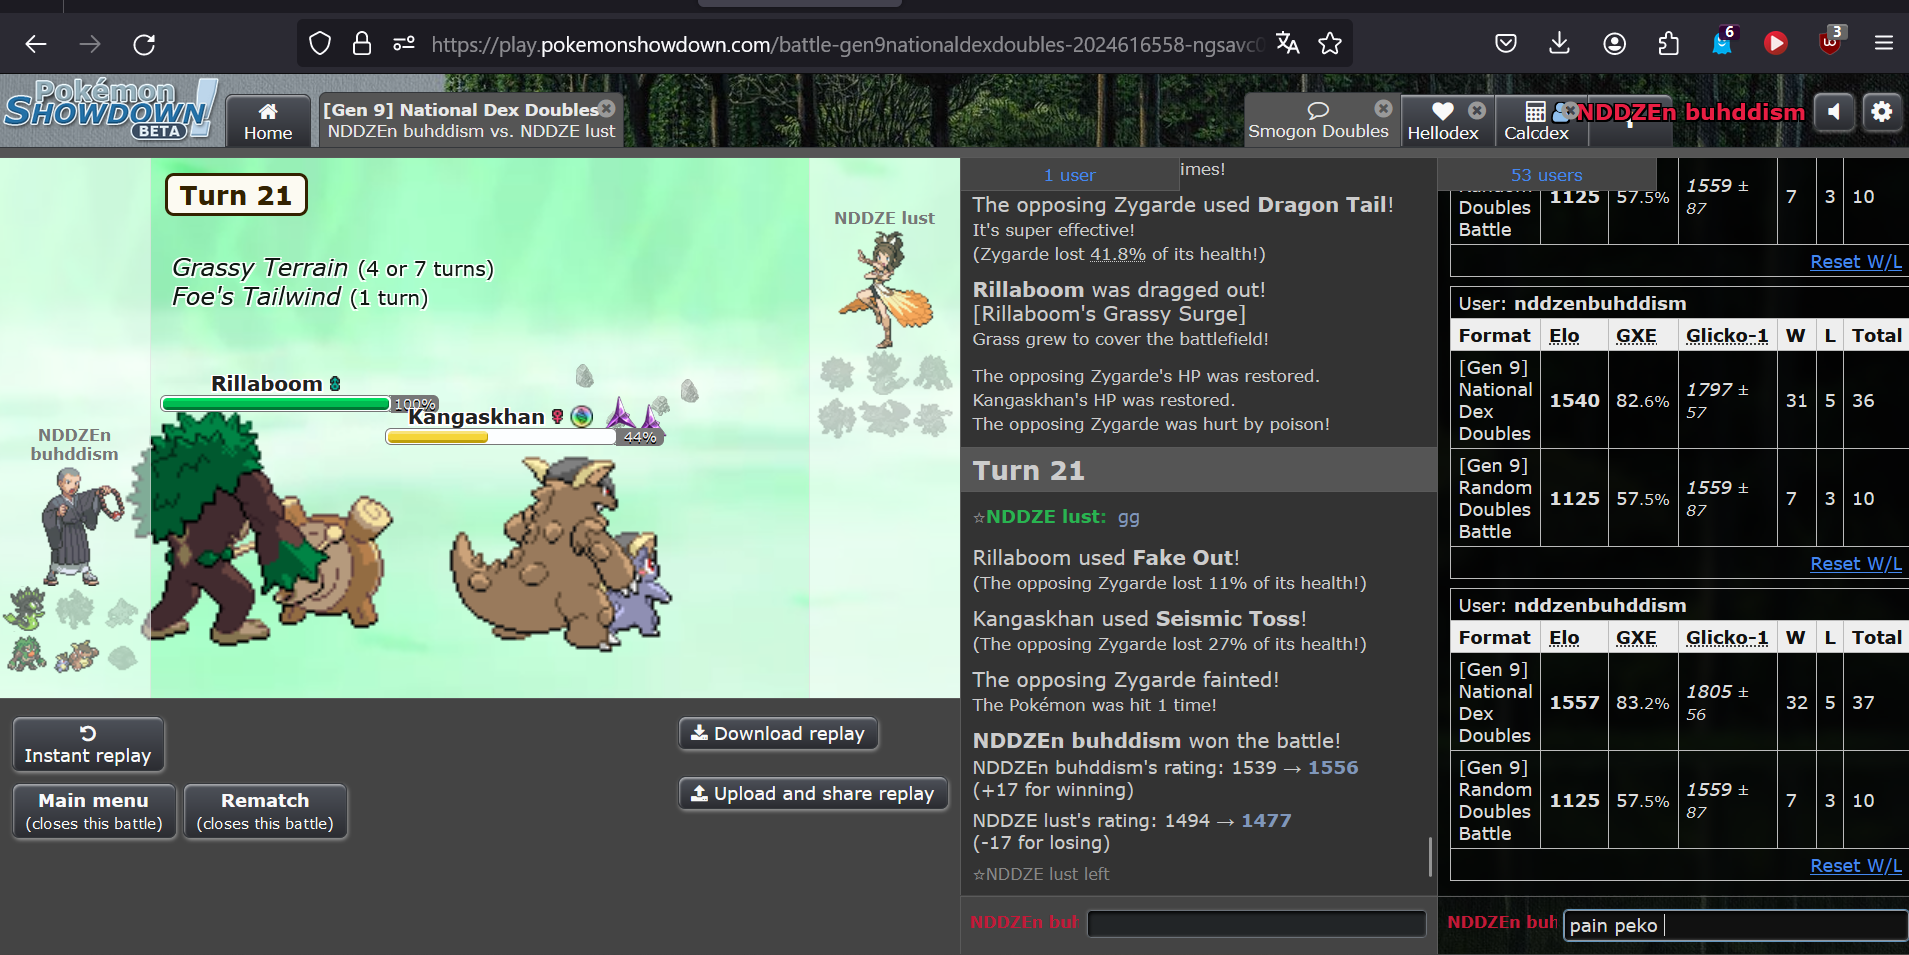Bookmark this page with the star icon
The width and height of the screenshot is (1909, 955).
pyautogui.click(x=1330, y=44)
